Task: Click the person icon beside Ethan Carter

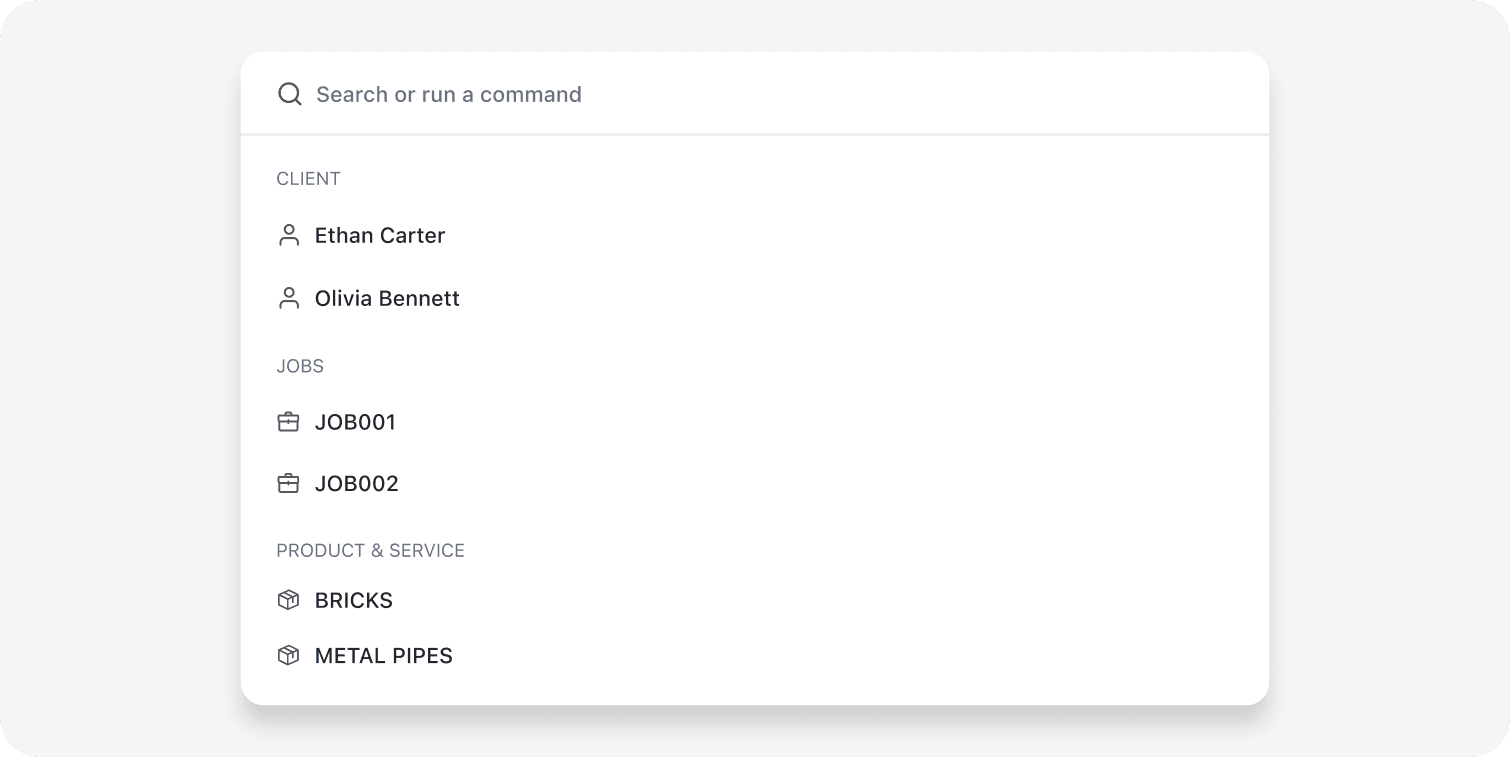Action: 289,236
